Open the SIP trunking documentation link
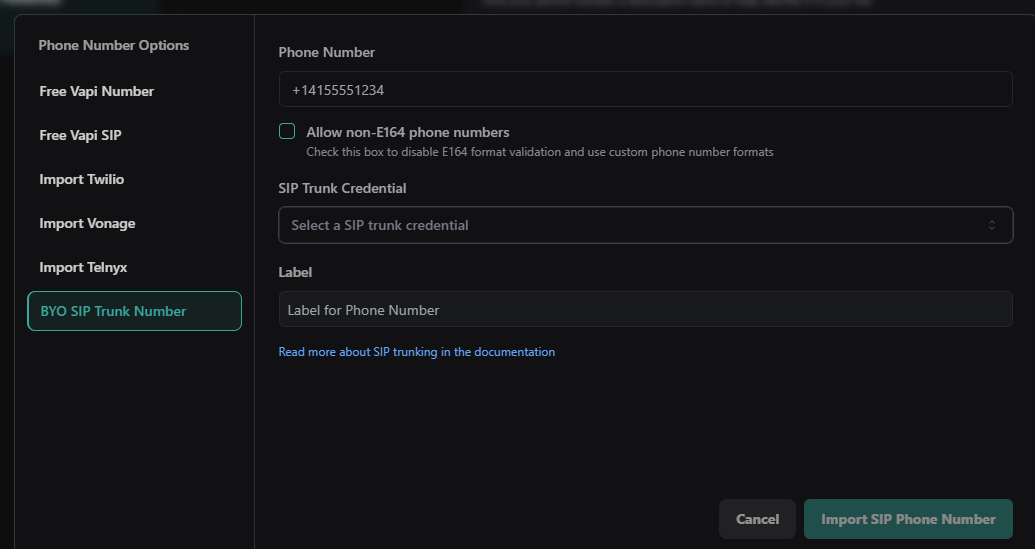Viewport: 1035px width, 549px height. (416, 352)
